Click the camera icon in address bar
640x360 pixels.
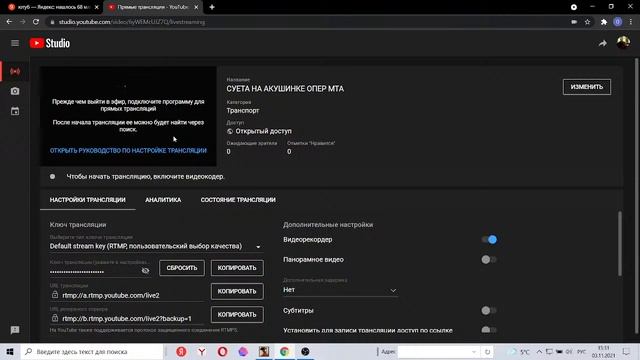tap(574, 22)
